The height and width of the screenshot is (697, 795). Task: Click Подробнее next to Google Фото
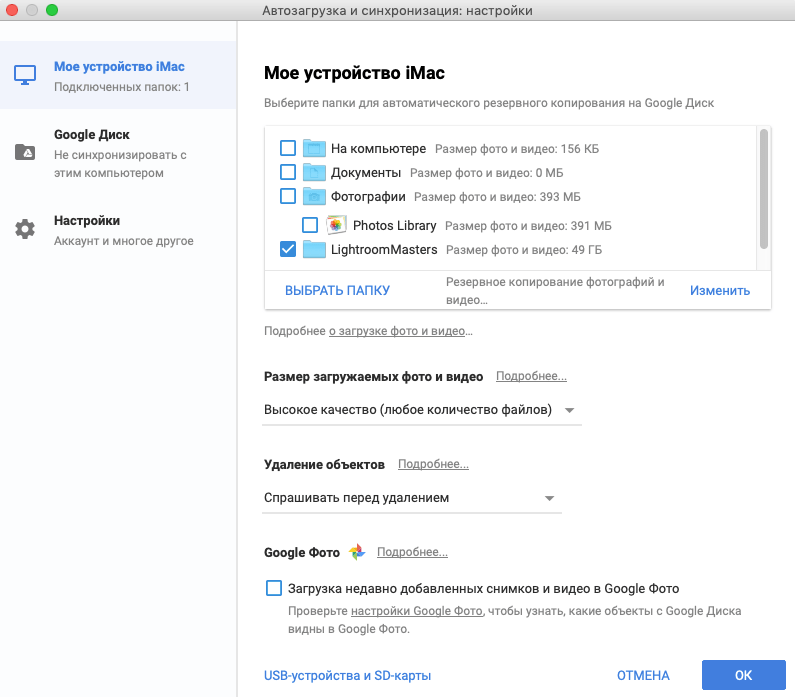(412, 552)
